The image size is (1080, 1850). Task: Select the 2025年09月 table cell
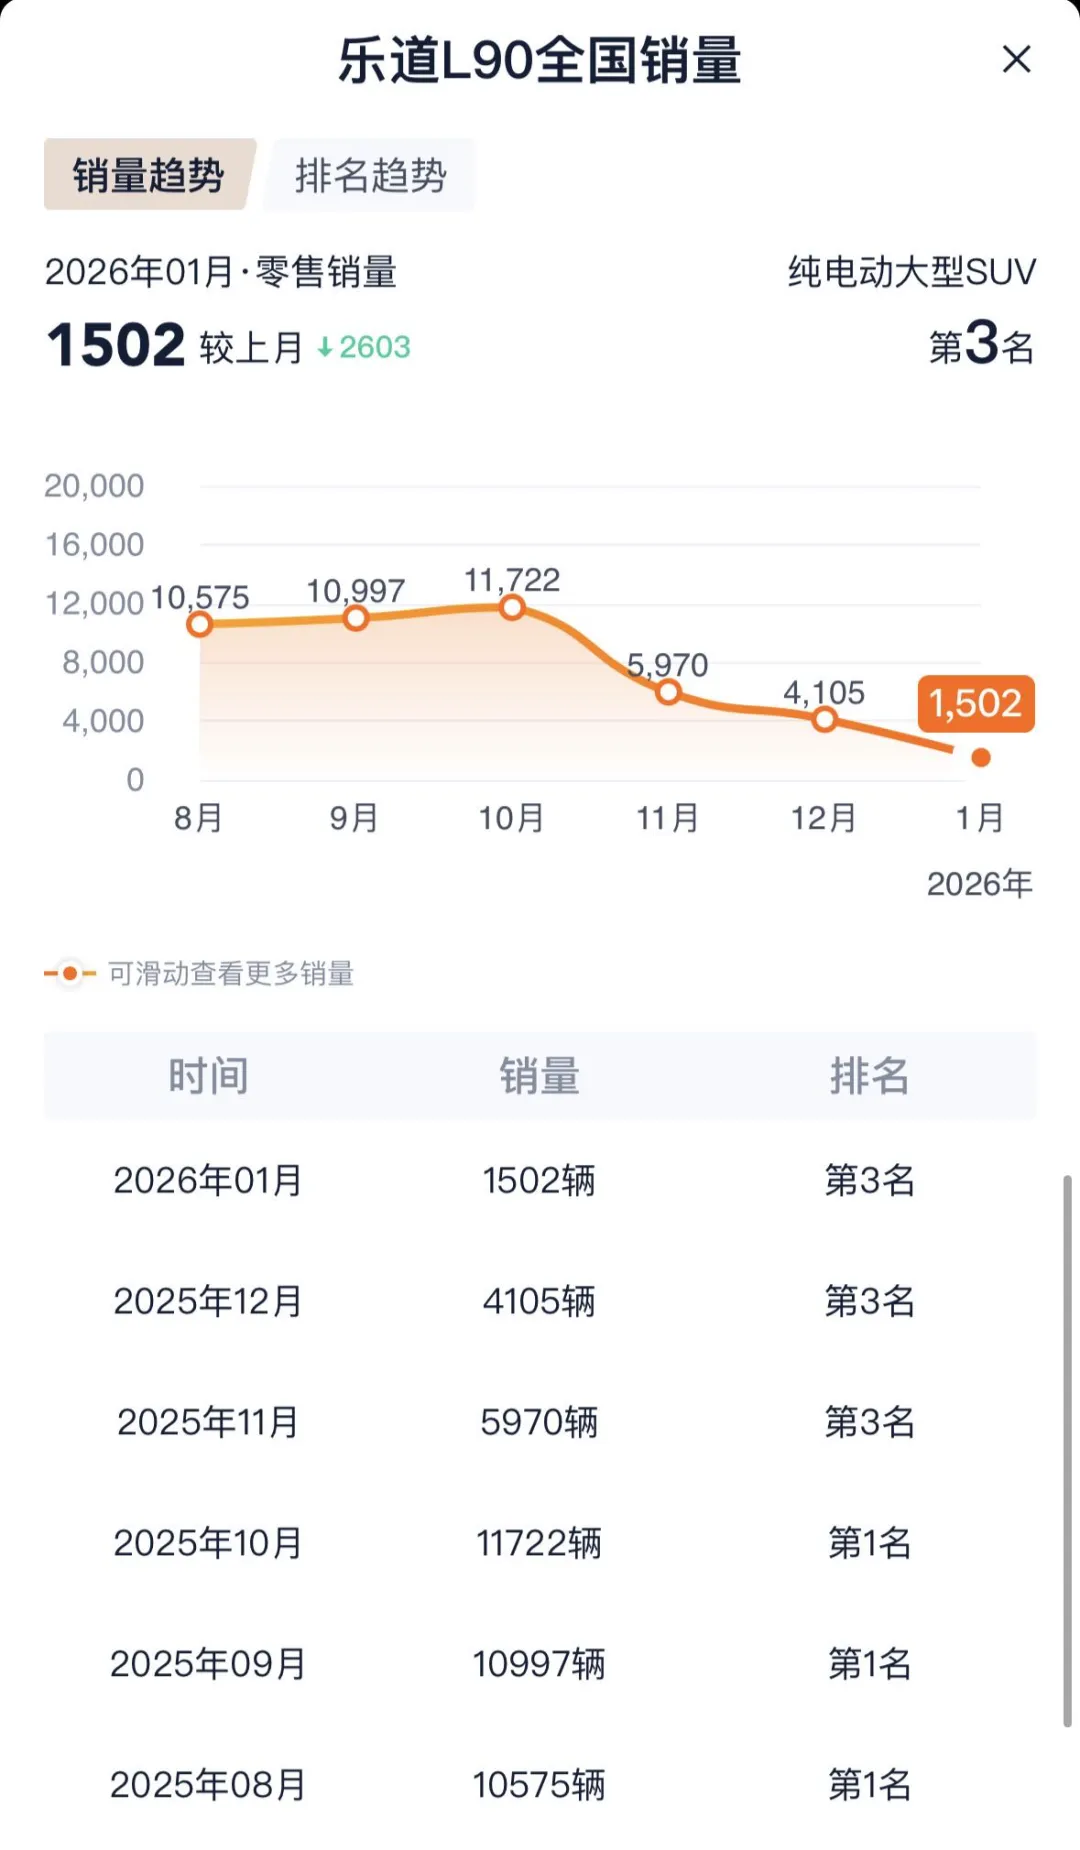(x=208, y=1663)
